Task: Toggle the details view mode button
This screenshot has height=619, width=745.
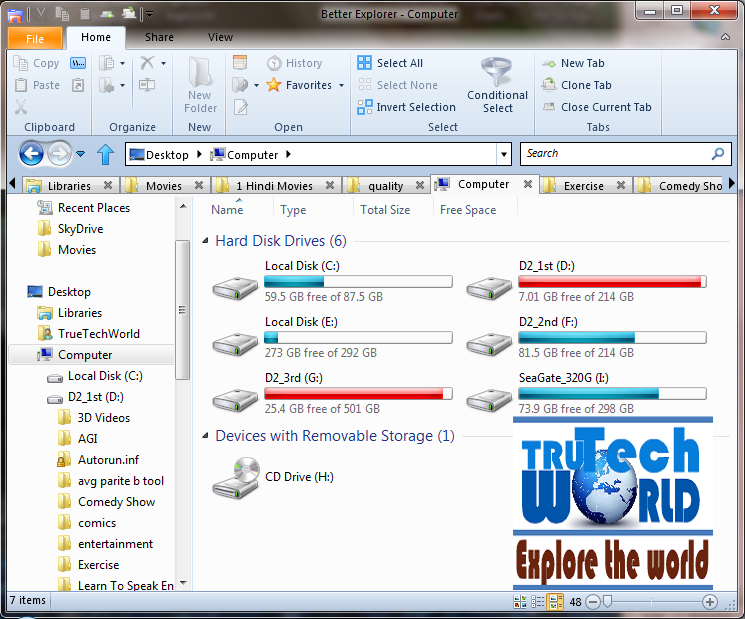Action: click(x=537, y=602)
